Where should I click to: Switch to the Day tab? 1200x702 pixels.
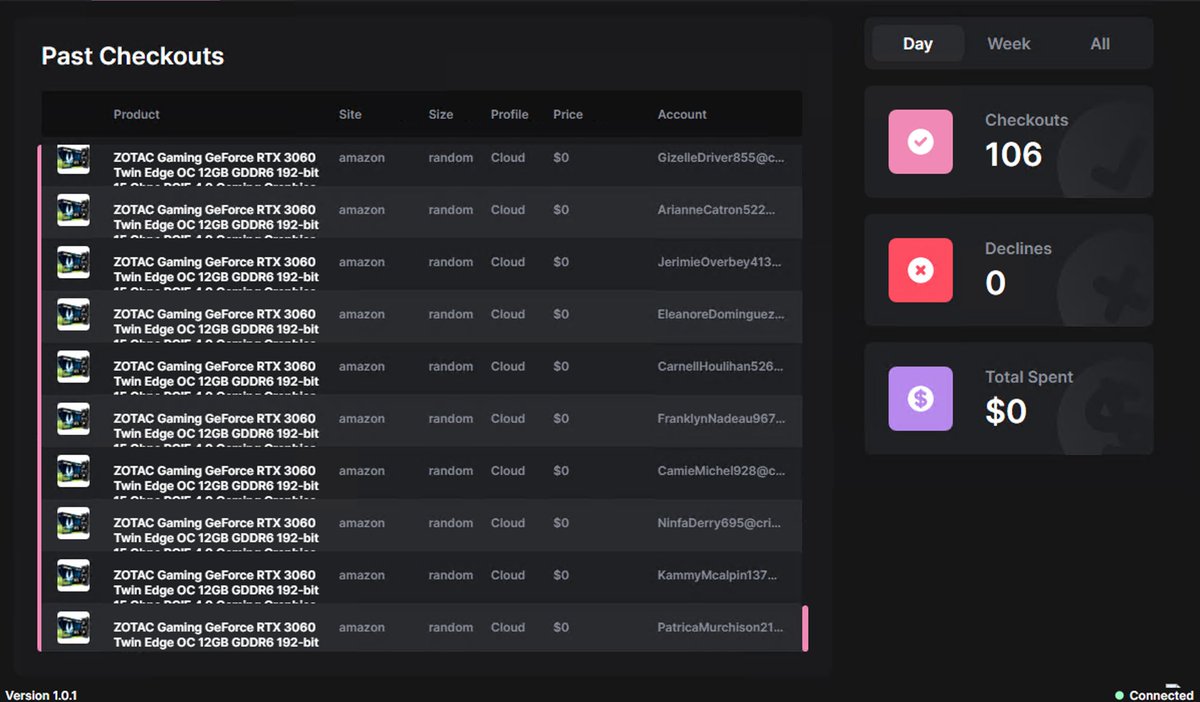tap(918, 43)
